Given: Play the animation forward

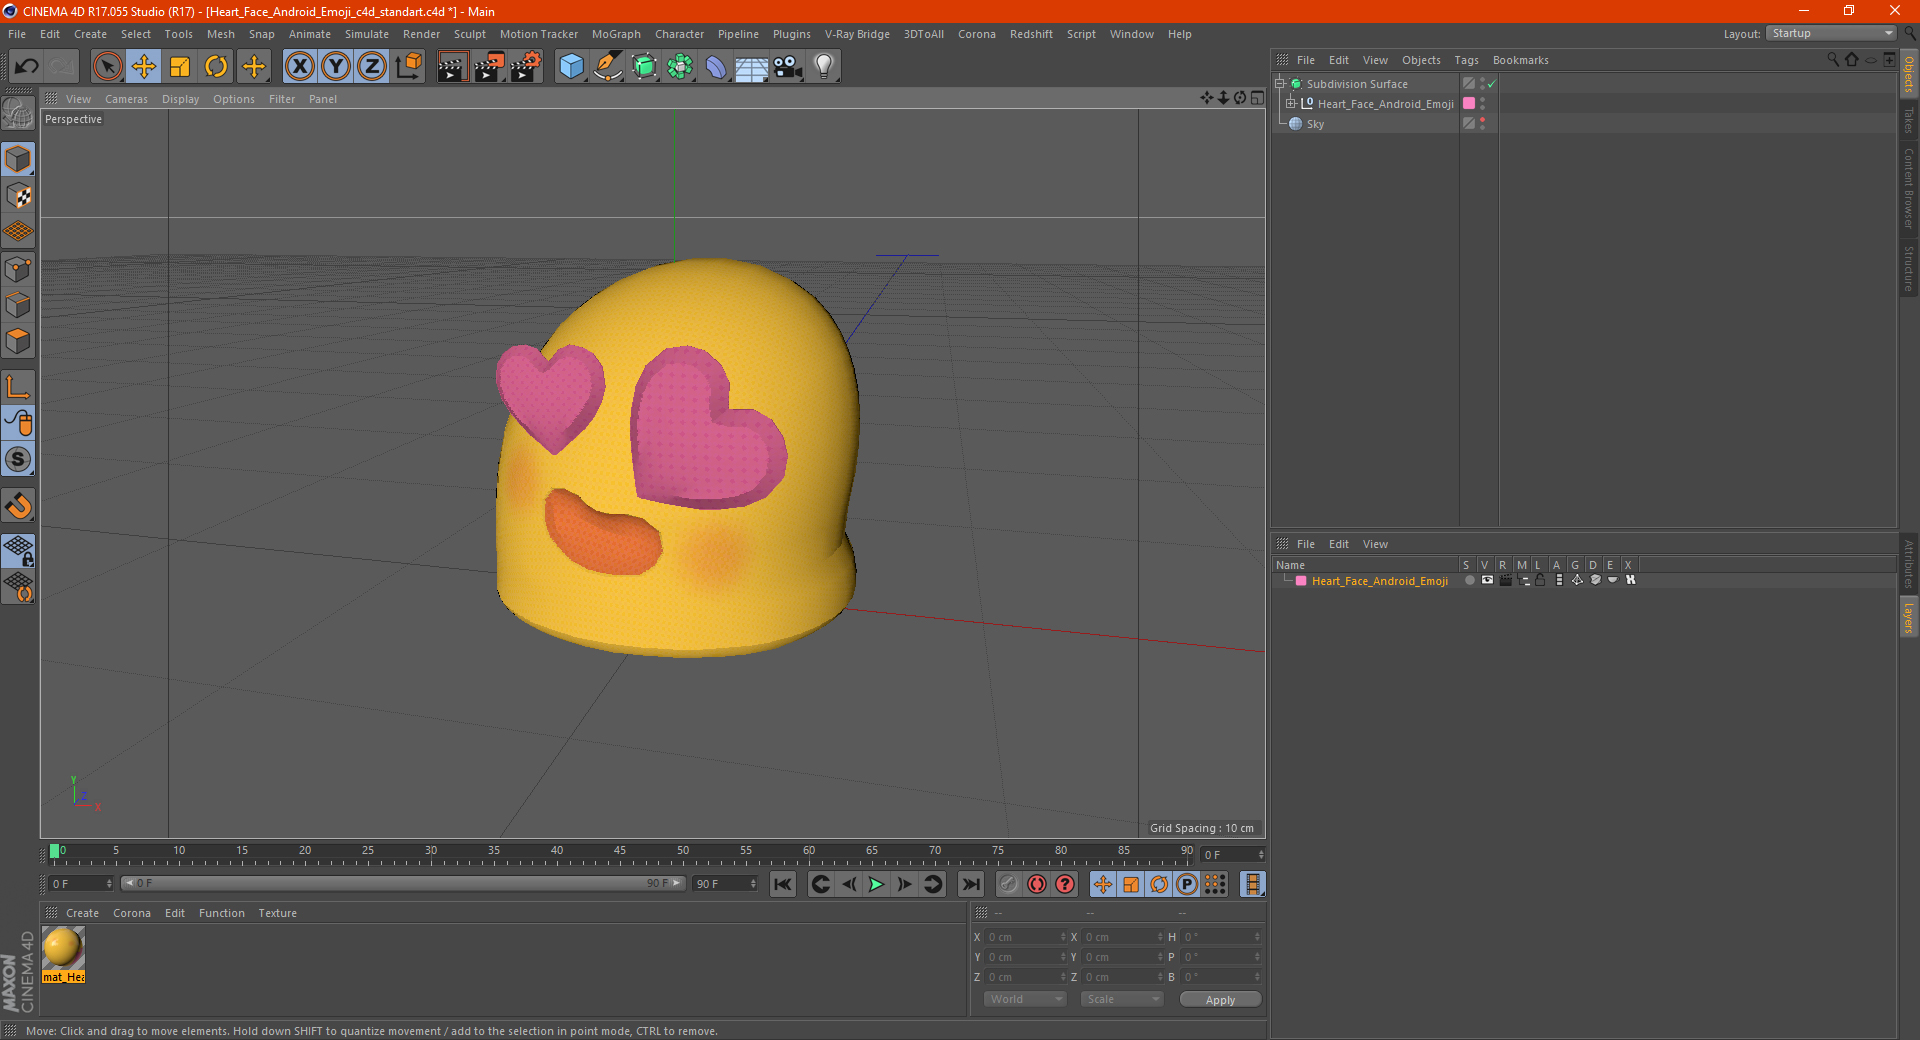Looking at the screenshot, I should (876, 884).
